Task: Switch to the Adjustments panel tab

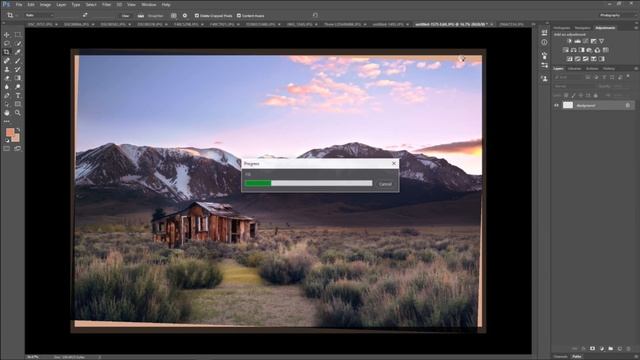Action: [x=605, y=28]
